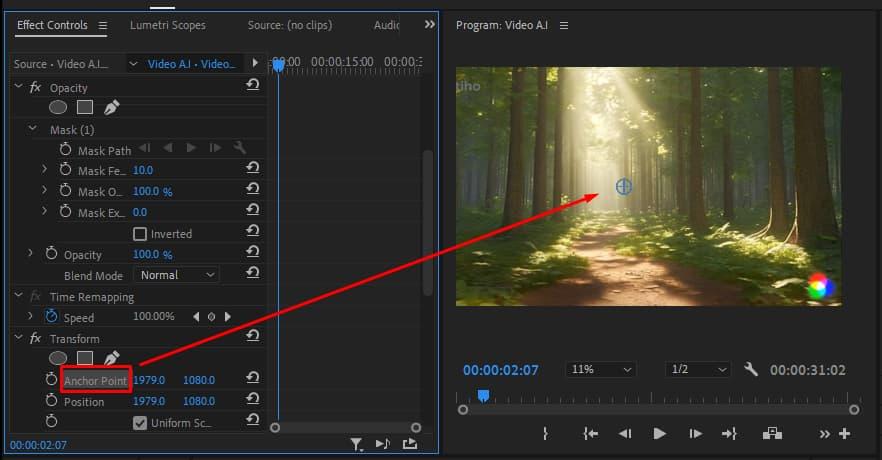
Task: Collapse the Opacity effect section
Action: (19, 87)
